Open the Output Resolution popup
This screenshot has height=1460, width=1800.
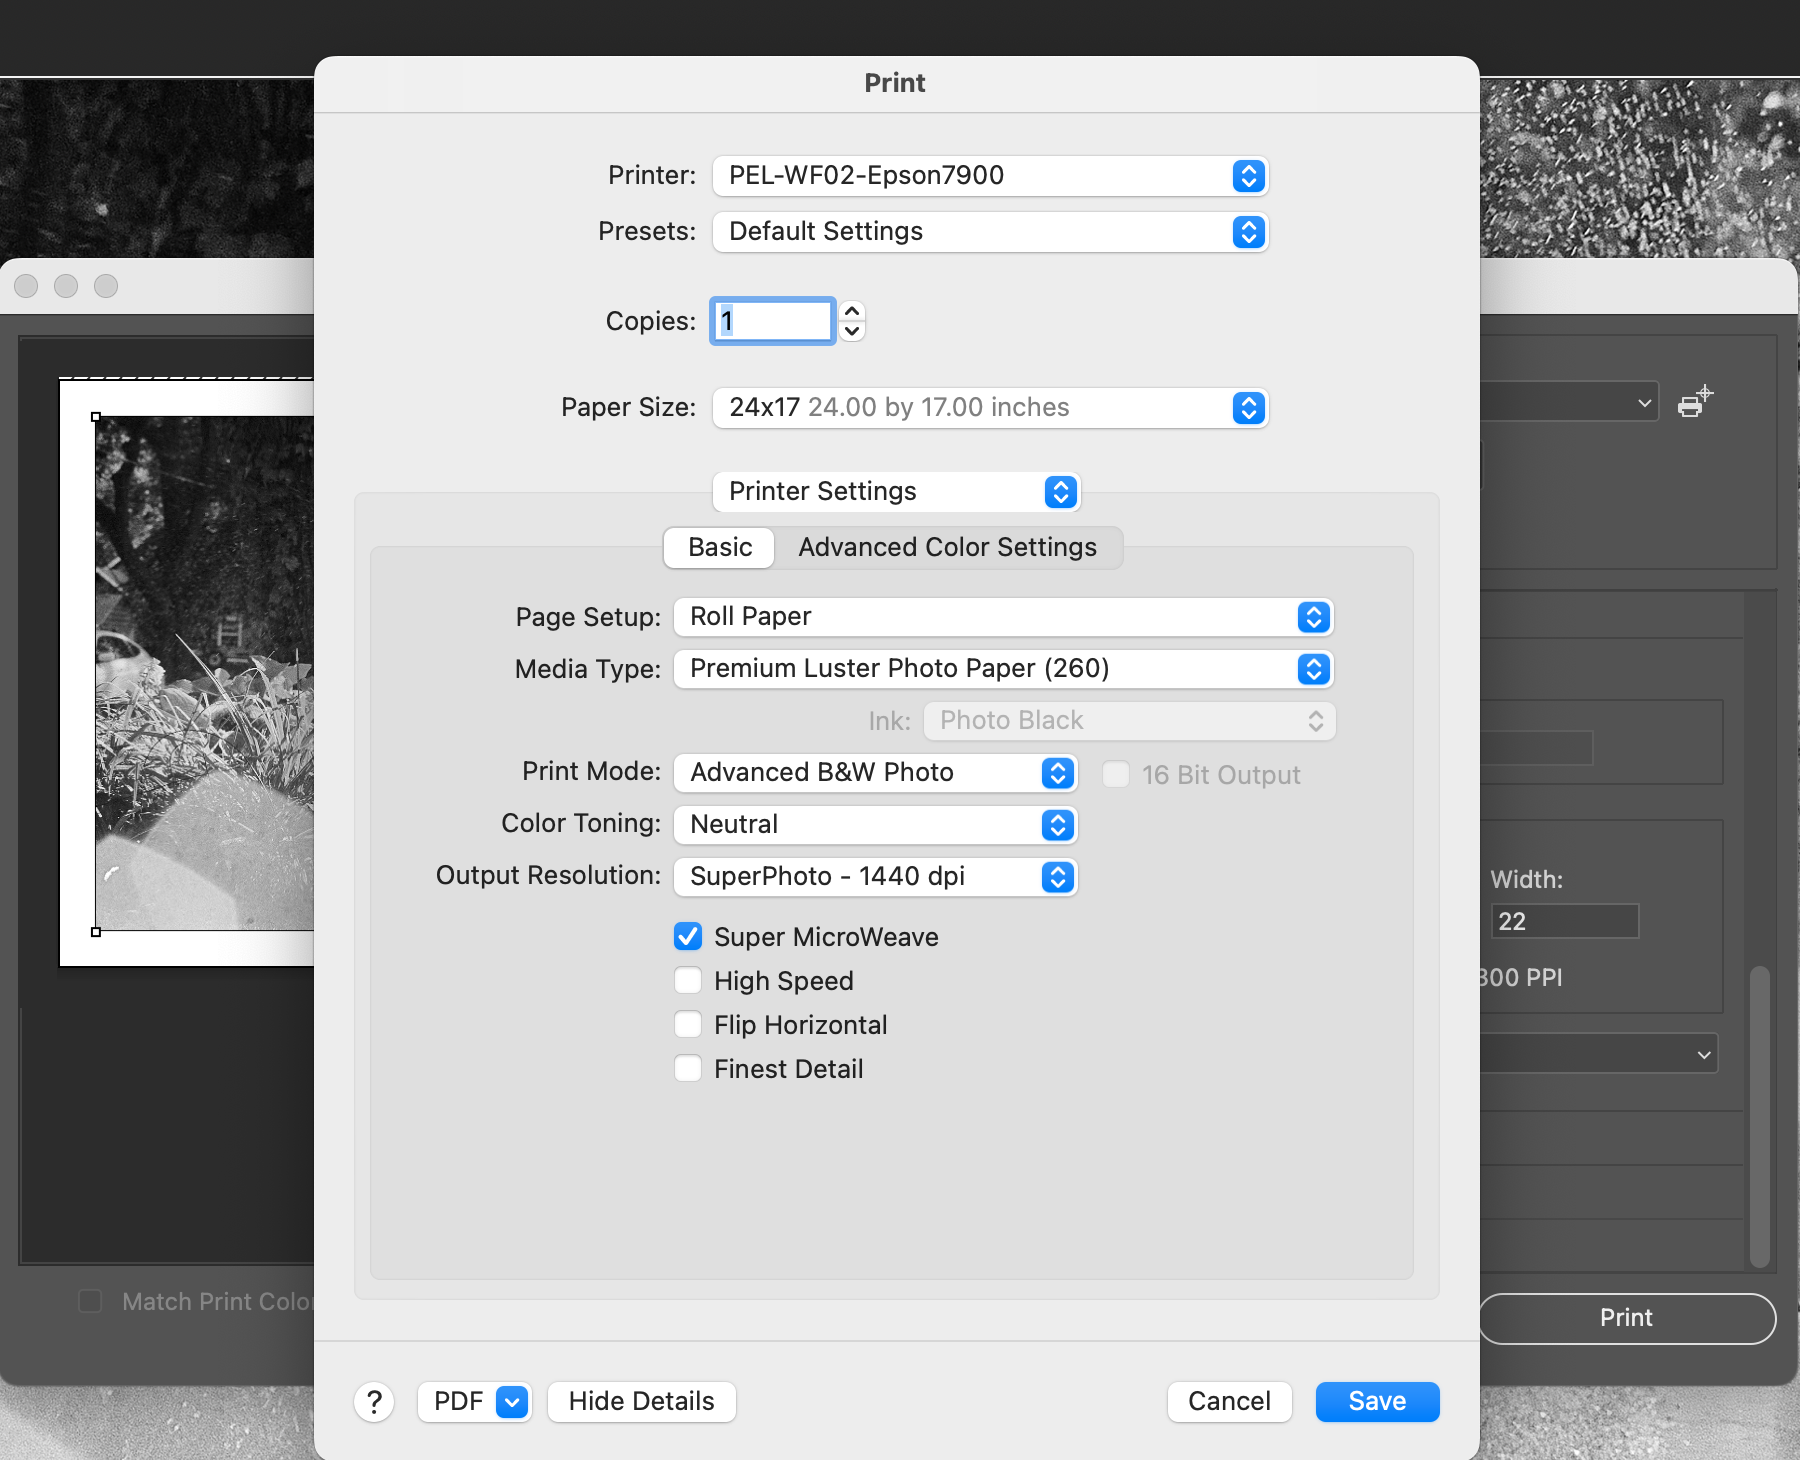point(875,877)
